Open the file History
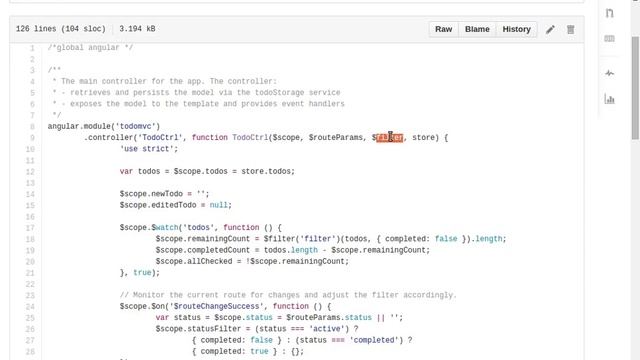 [516, 29]
